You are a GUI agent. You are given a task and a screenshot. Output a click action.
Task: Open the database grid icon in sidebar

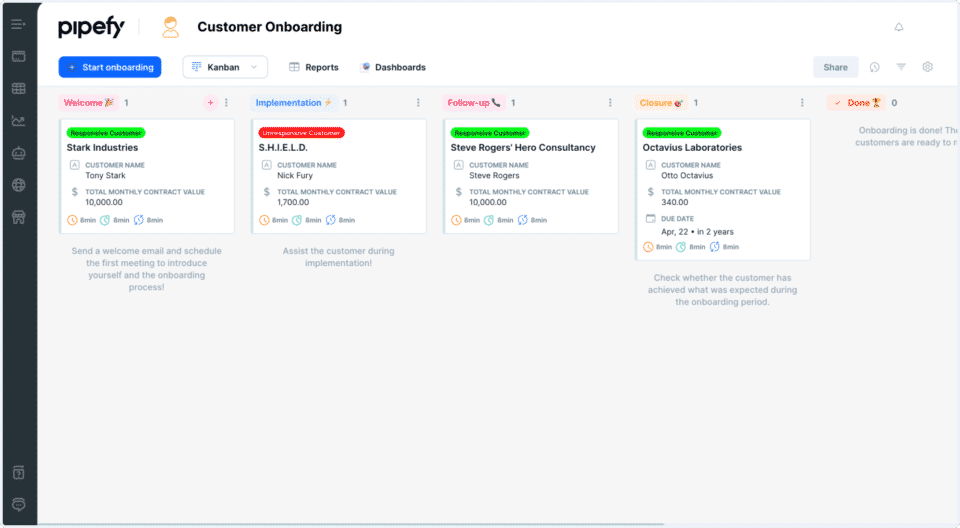[x=18, y=89]
